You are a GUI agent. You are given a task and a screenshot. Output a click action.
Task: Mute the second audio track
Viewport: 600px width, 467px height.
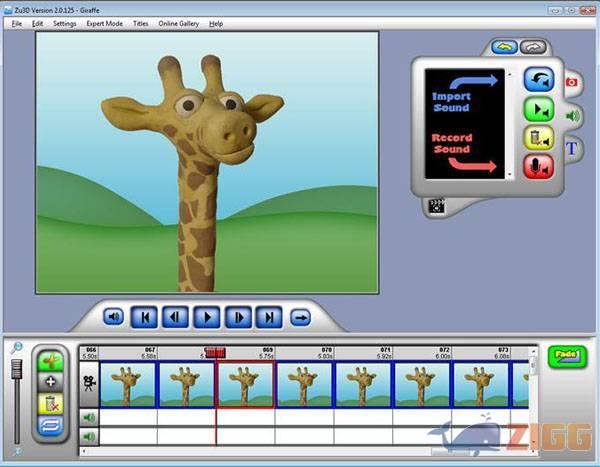pyautogui.click(x=90, y=437)
